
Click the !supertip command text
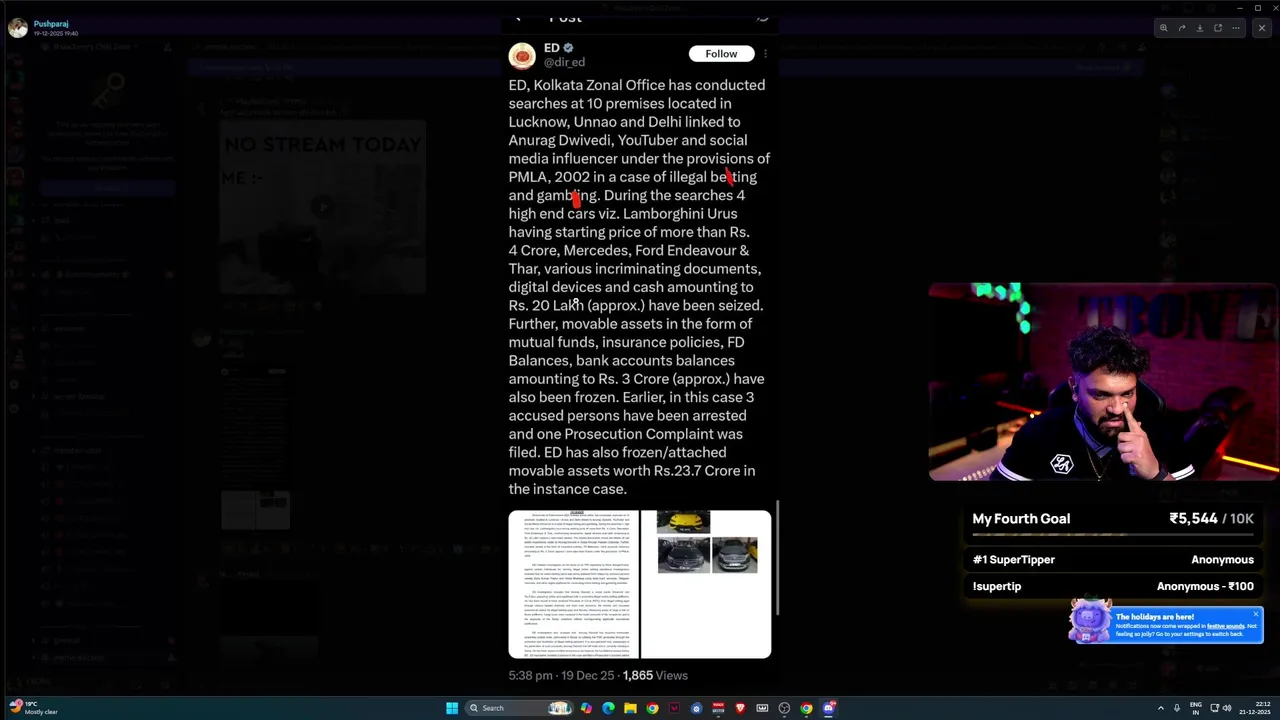997,587
